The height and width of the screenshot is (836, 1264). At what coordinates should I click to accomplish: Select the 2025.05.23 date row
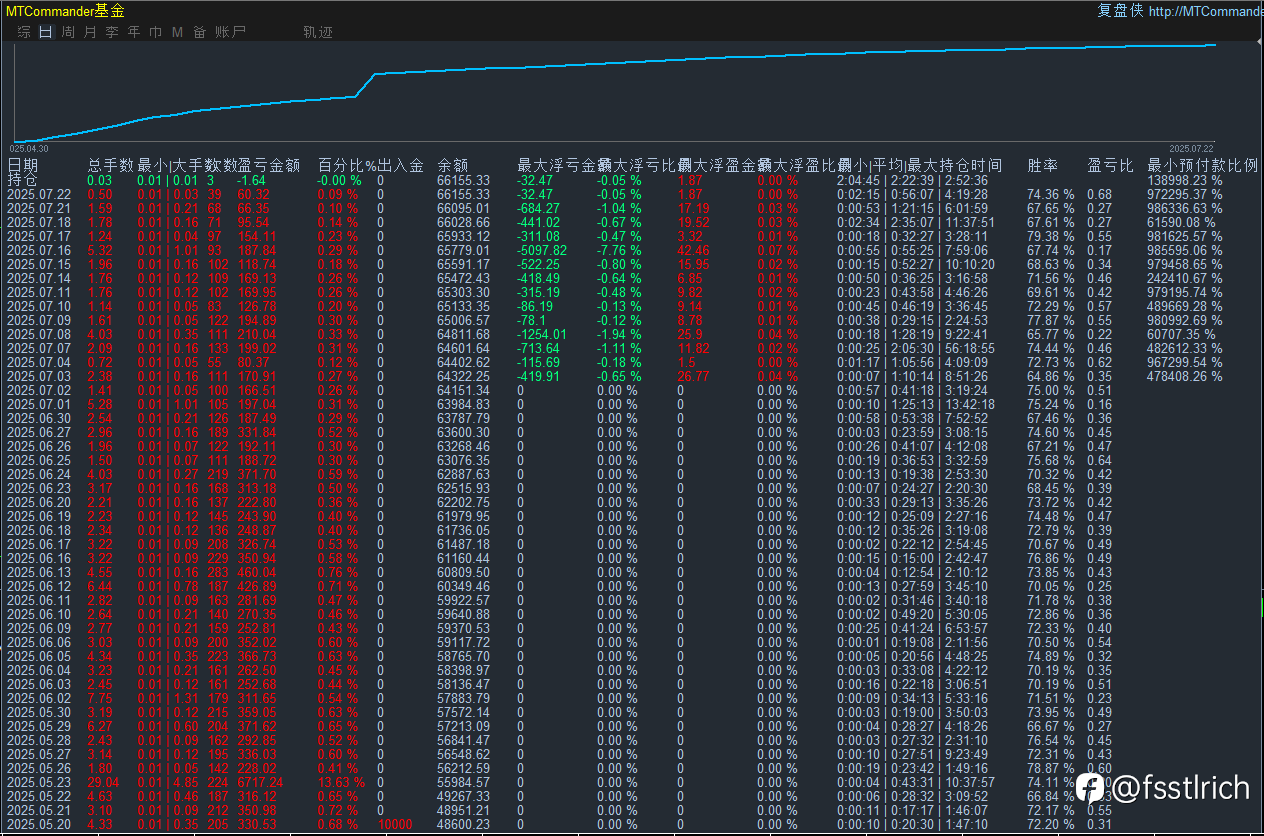40,782
